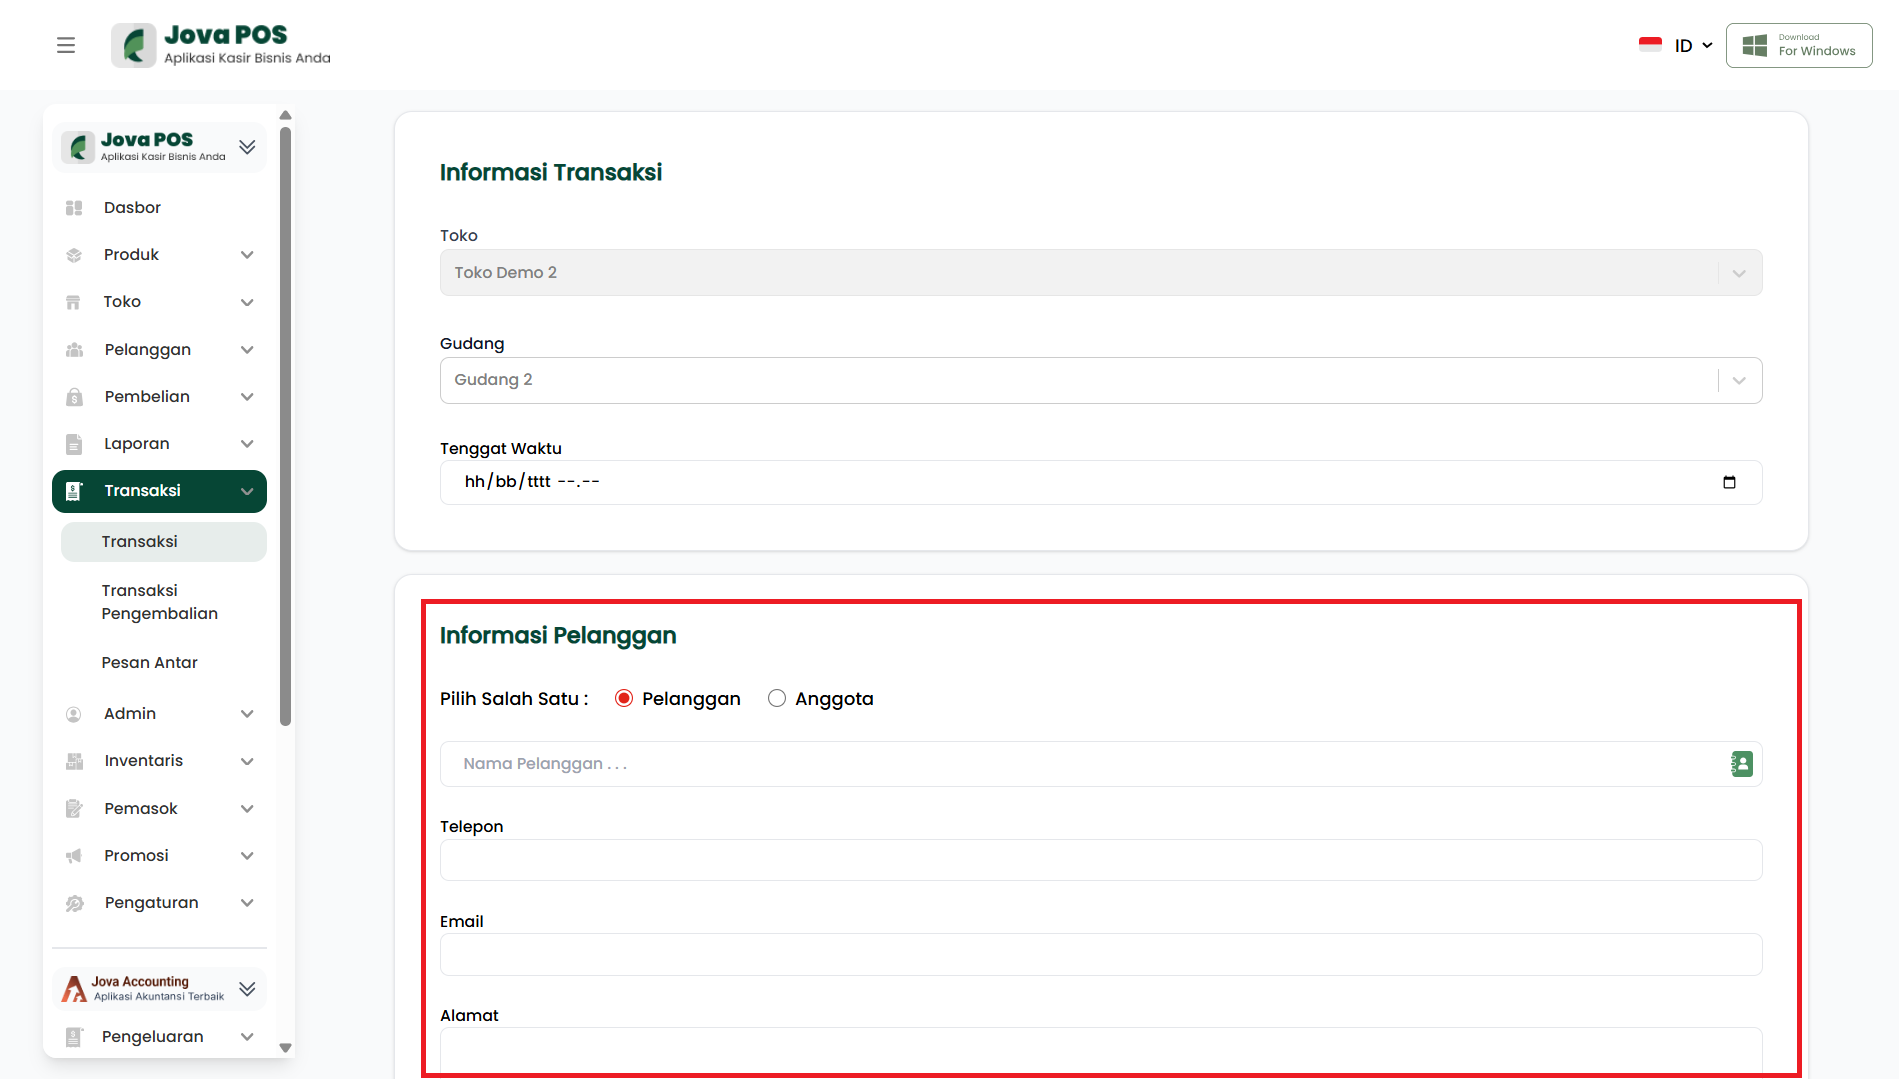Click the Promosi megaphone icon
The height and width of the screenshot is (1079, 1899).
(x=74, y=856)
